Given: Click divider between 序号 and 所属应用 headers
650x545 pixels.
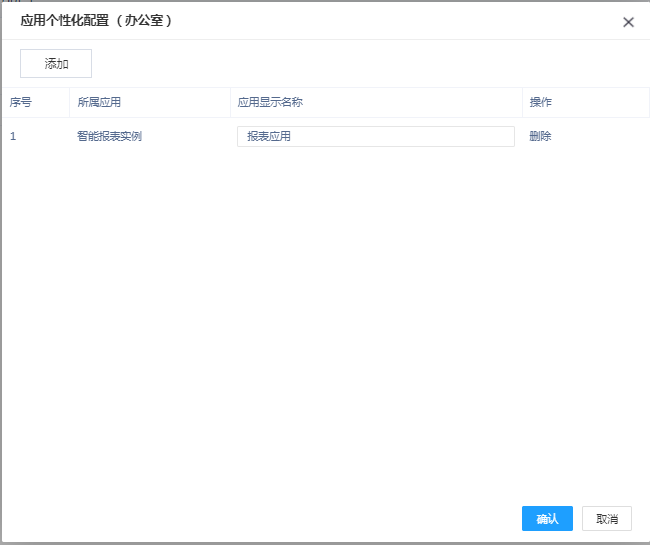Looking at the screenshot, I should pyautogui.click(x=69, y=102).
